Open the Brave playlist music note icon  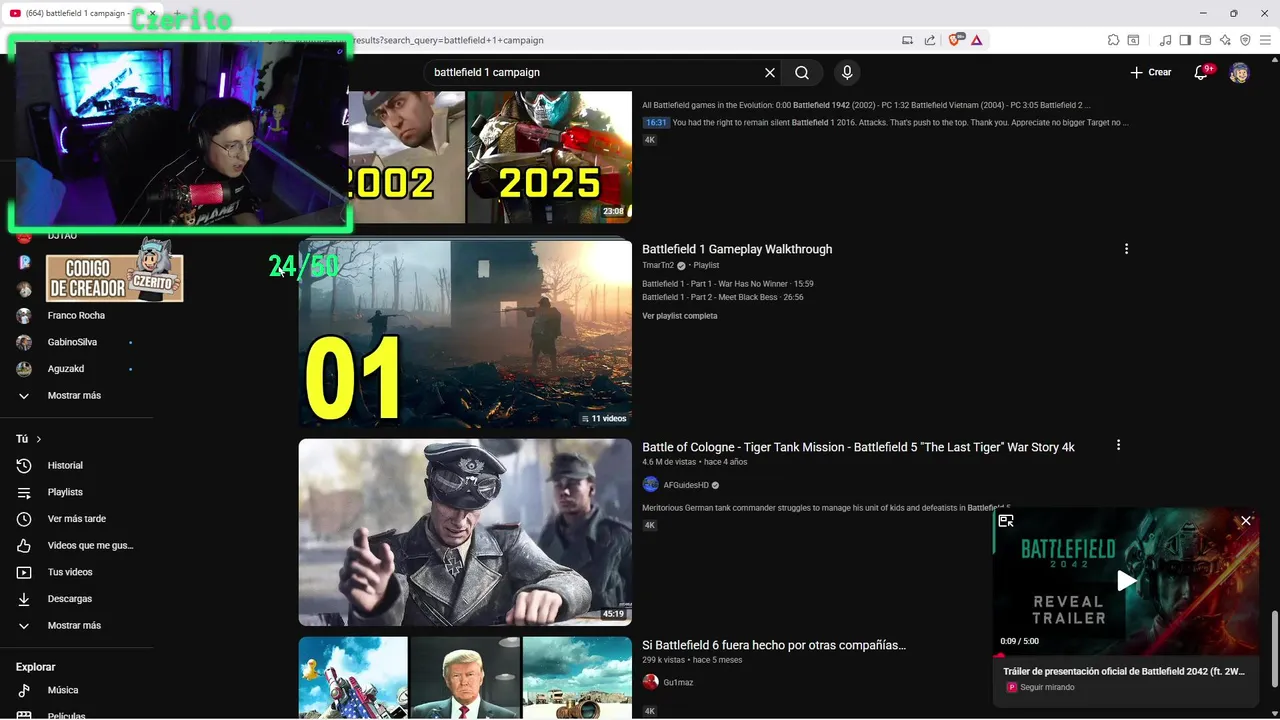click(1165, 40)
